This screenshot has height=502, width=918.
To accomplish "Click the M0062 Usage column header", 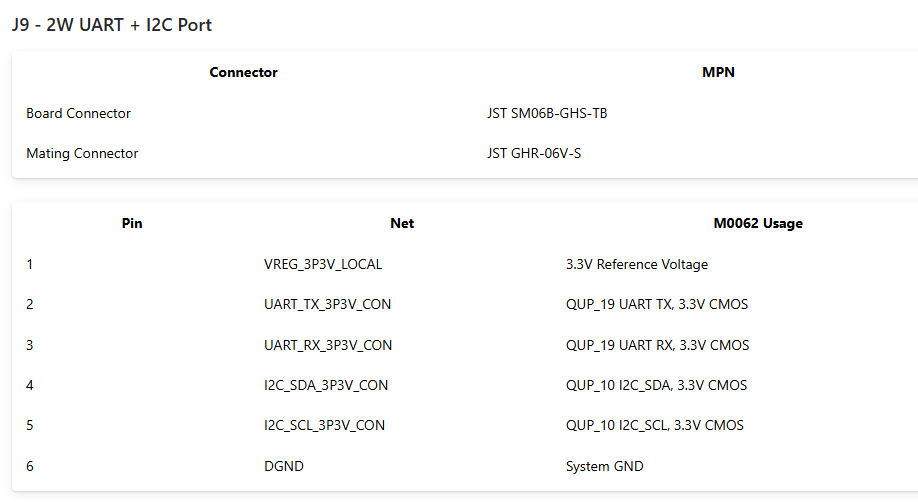I will (x=757, y=223).
